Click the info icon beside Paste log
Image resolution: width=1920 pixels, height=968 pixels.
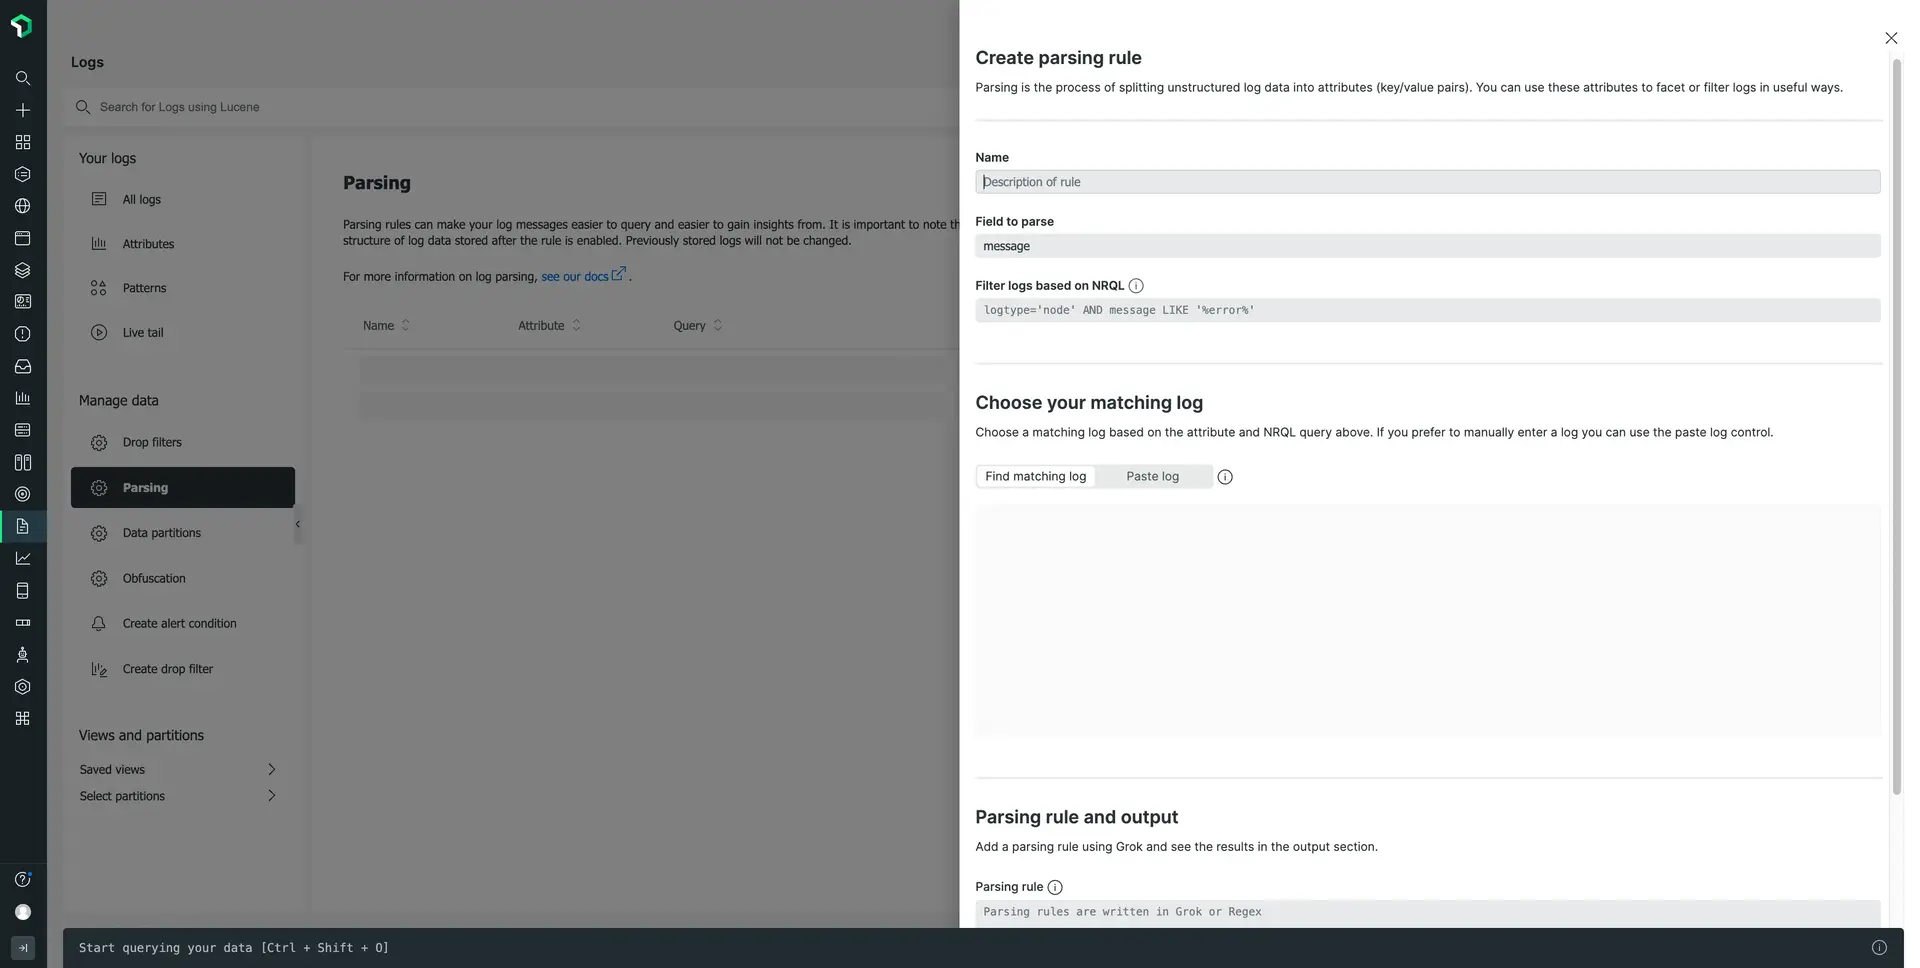[x=1225, y=477]
